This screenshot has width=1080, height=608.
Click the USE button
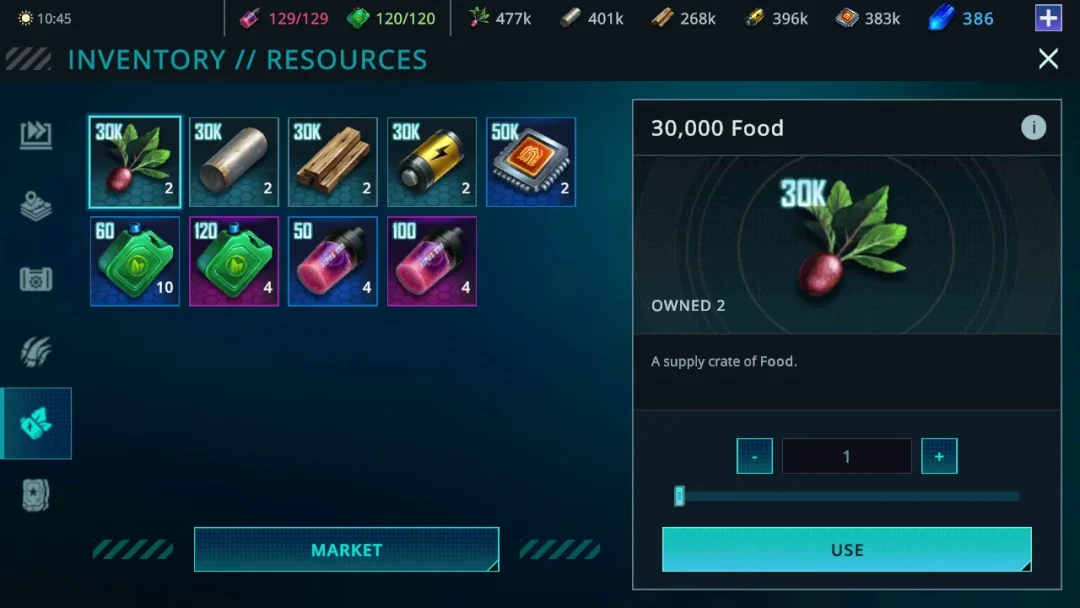(x=847, y=549)
